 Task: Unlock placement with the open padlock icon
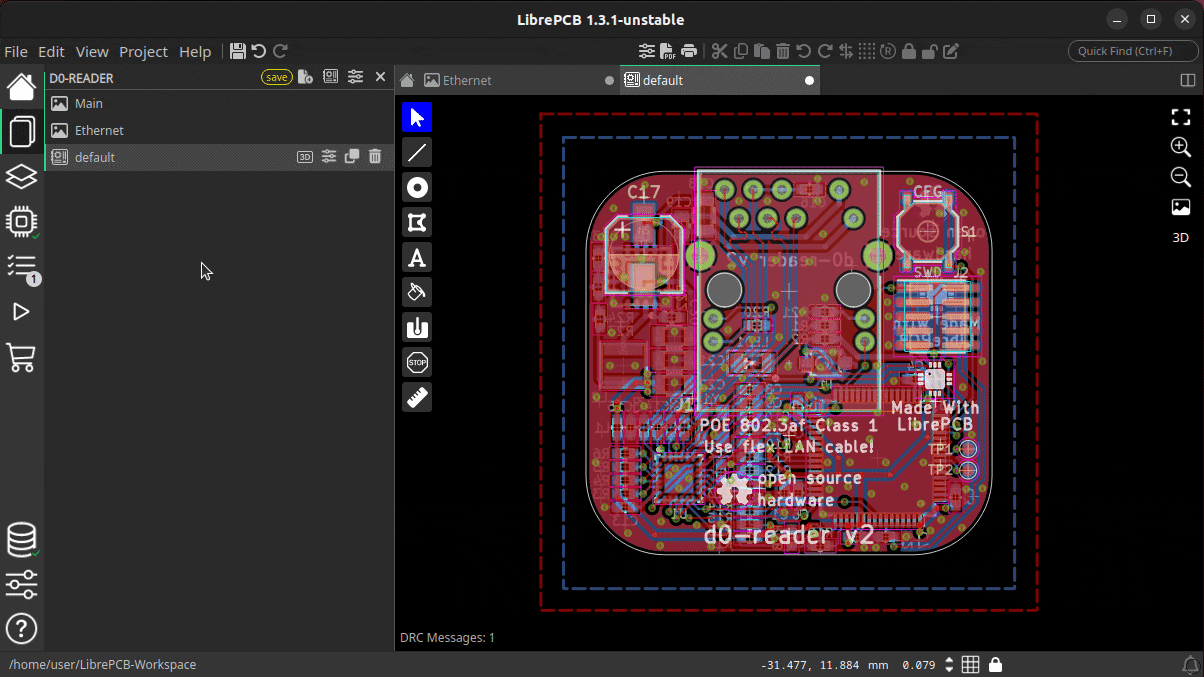click(930, 51)
